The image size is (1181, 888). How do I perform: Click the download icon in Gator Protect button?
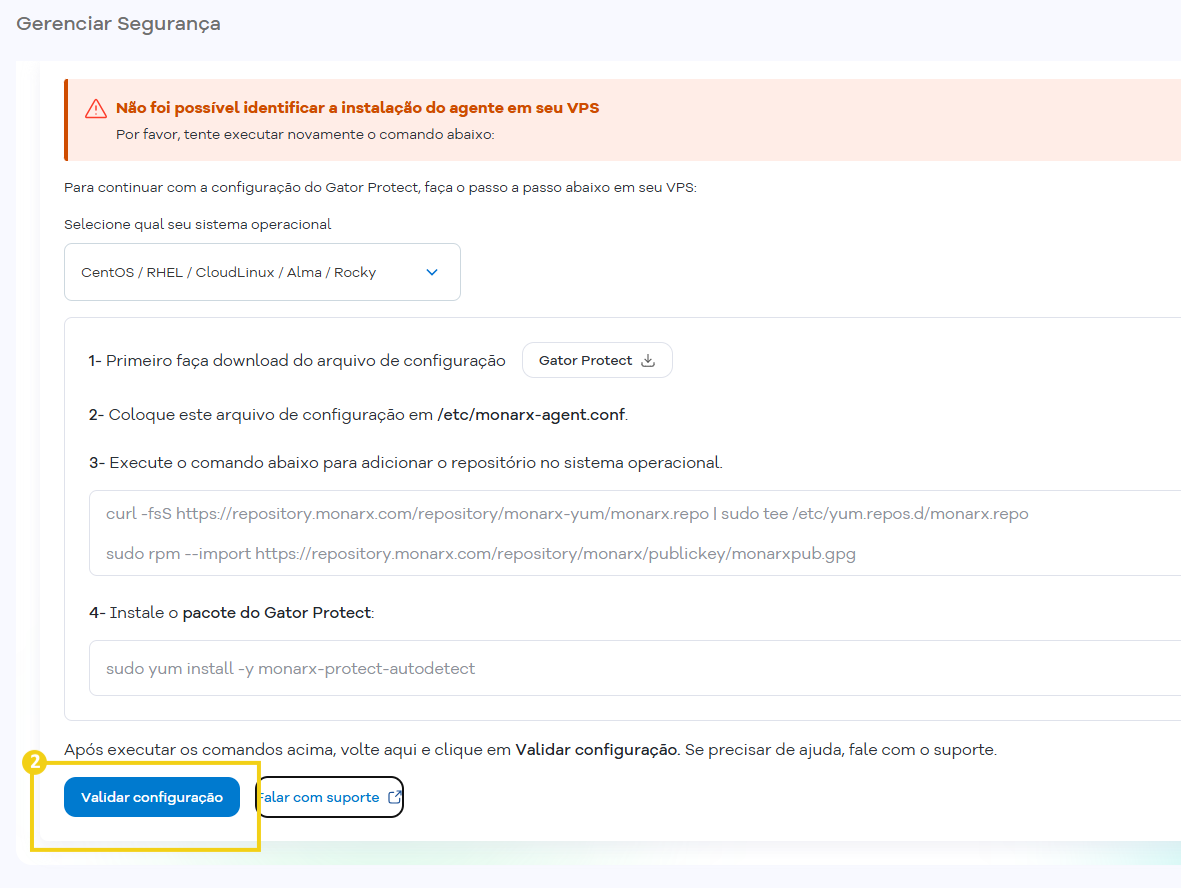click(648, 361)
